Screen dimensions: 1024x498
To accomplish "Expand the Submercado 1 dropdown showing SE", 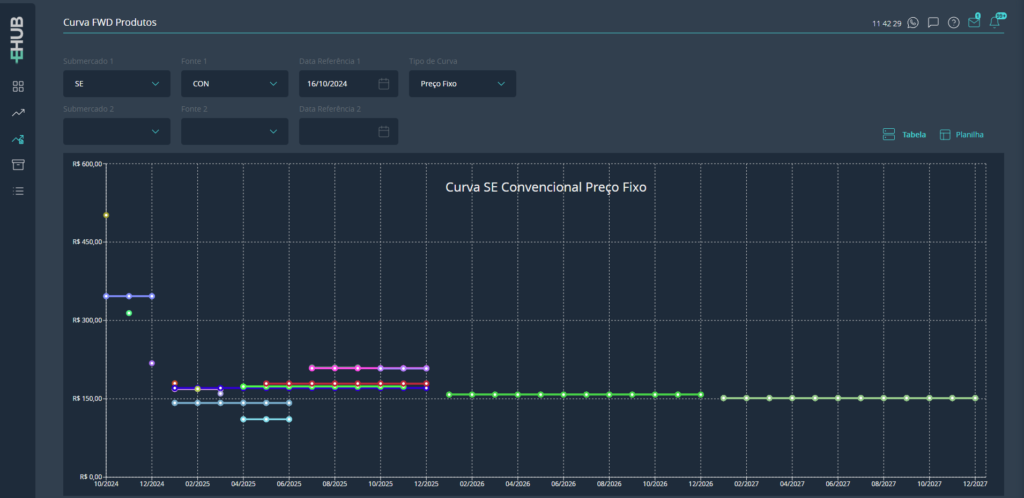I will (x=116, y=84).
